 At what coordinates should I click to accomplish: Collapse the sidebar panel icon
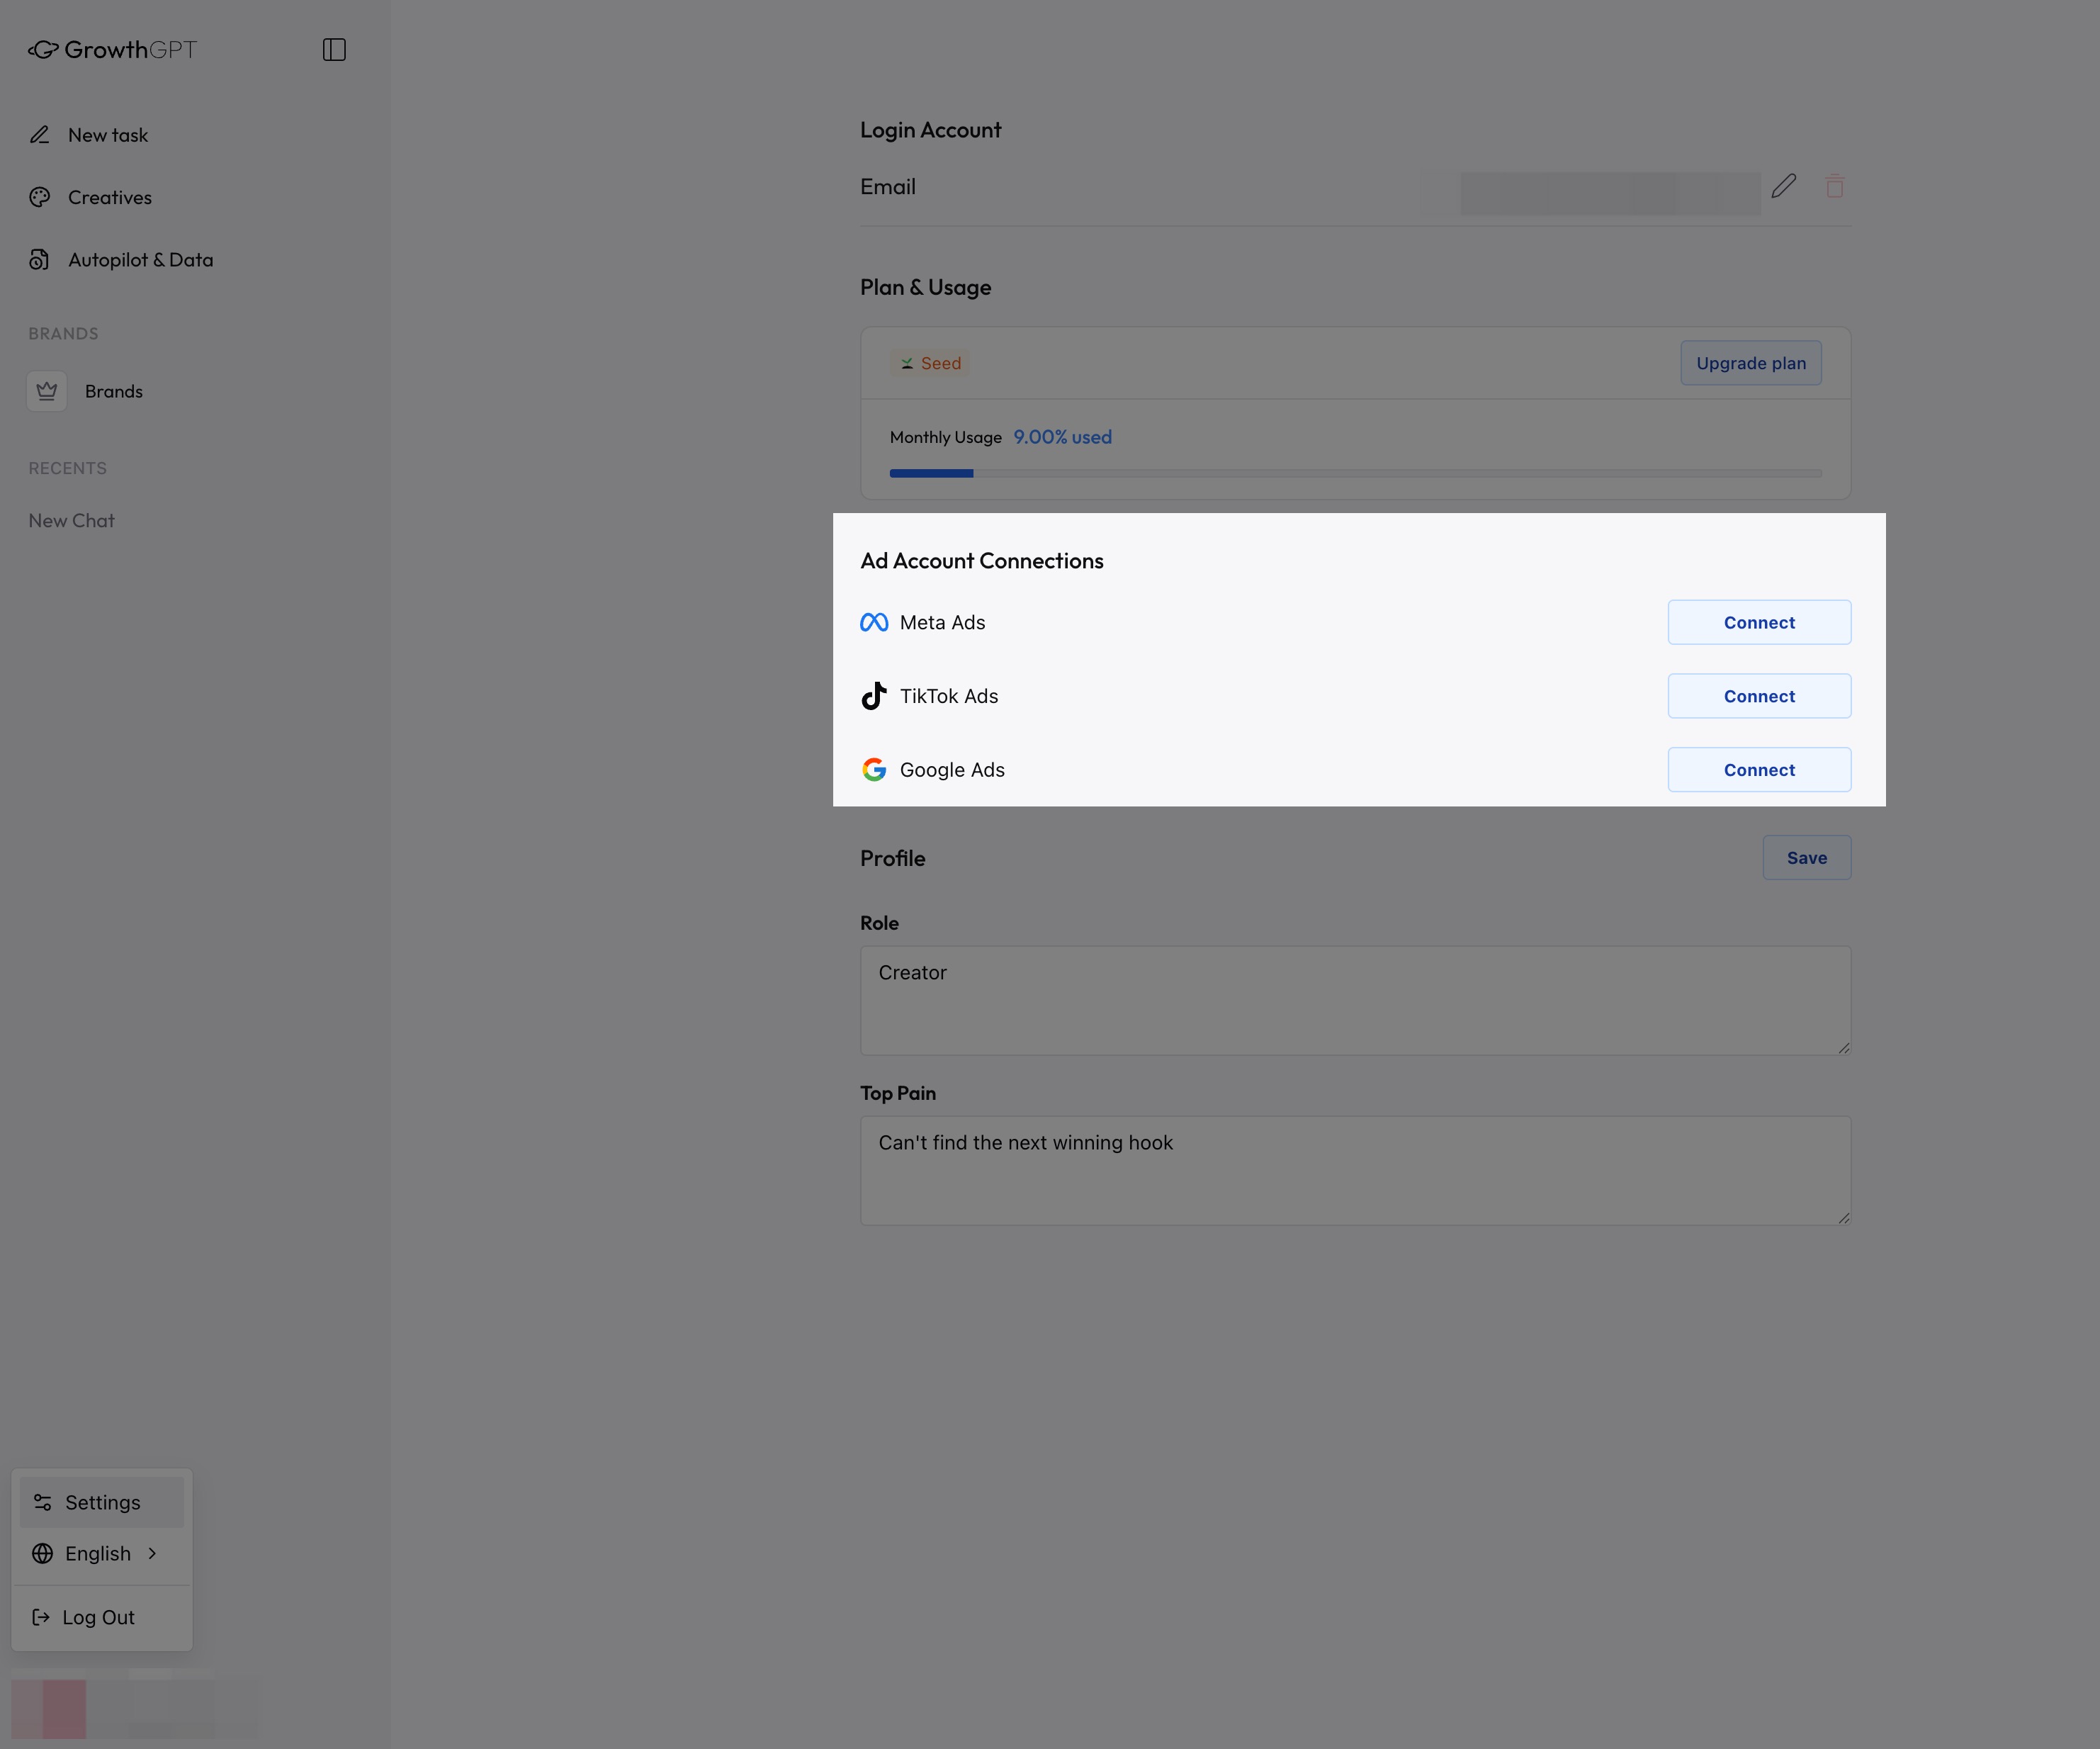(334, 50)
